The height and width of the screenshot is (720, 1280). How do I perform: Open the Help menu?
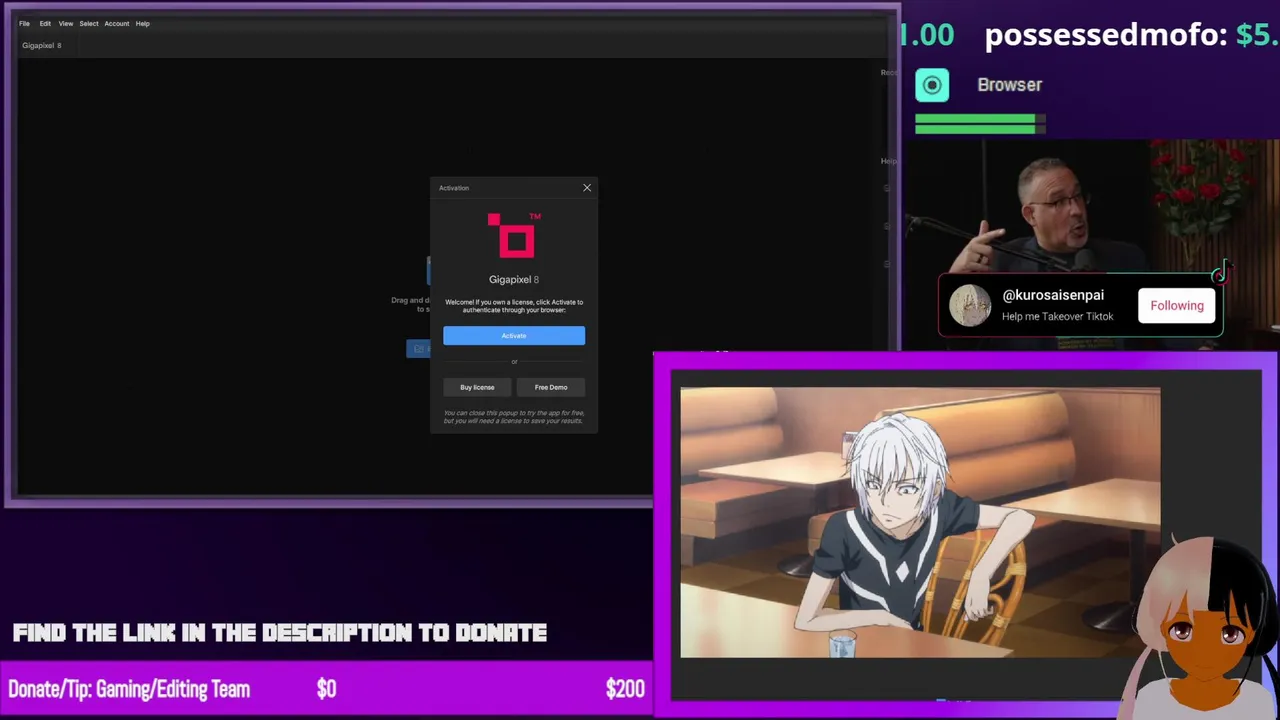[143, 23]
